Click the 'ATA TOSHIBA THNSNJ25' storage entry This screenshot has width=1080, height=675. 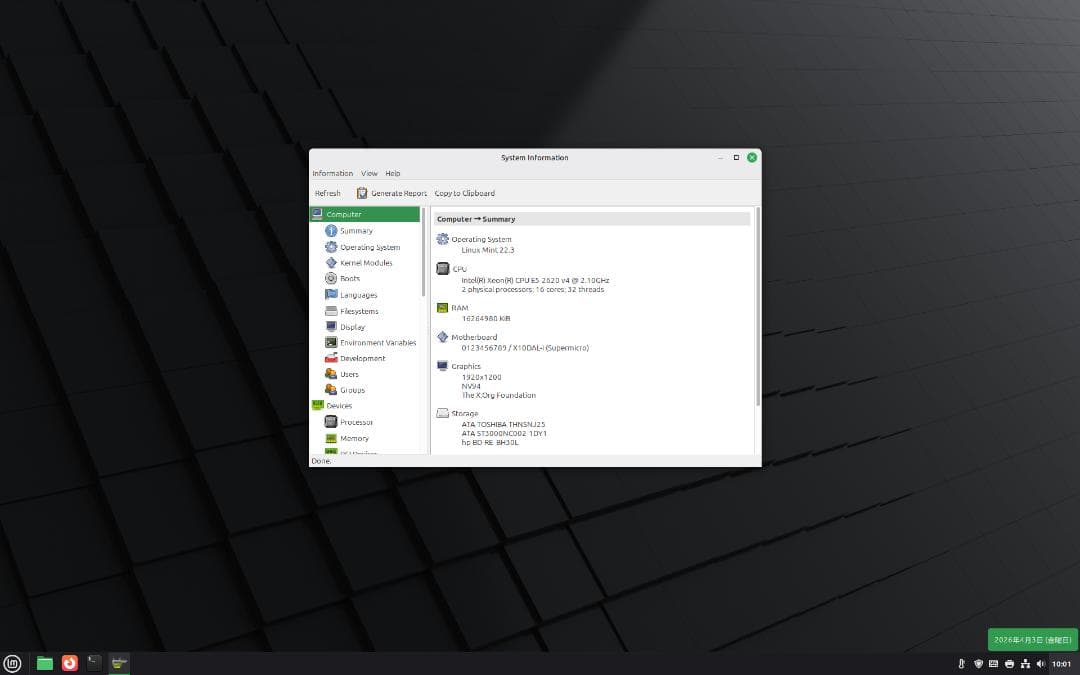[503, 425]
